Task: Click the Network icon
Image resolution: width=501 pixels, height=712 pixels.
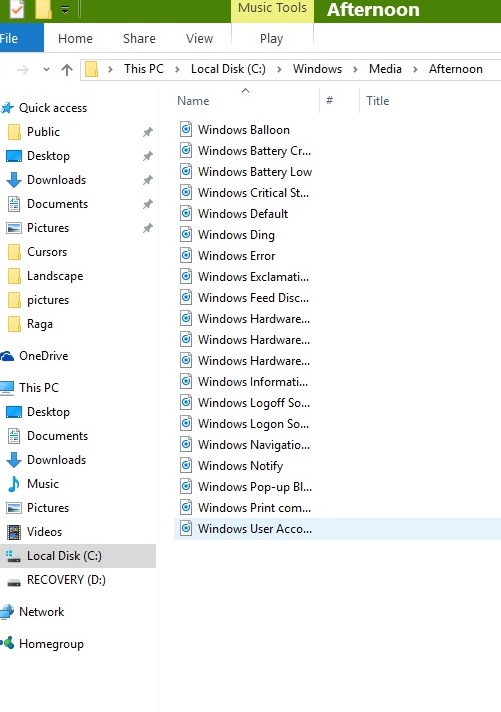Action: [x=7, y=612]
